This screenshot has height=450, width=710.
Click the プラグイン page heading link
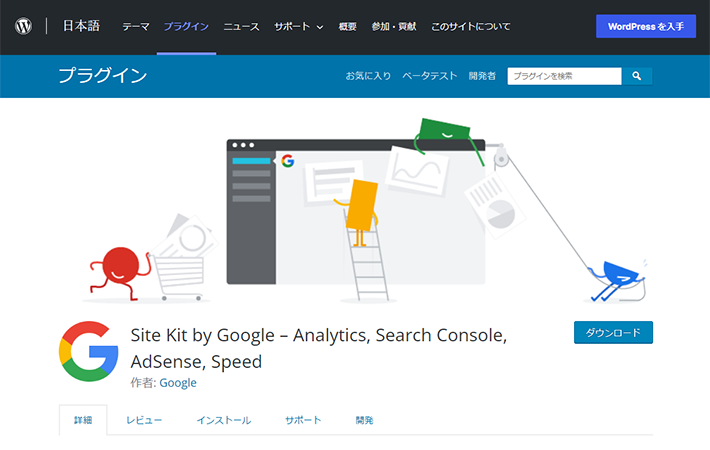point(103,75)
